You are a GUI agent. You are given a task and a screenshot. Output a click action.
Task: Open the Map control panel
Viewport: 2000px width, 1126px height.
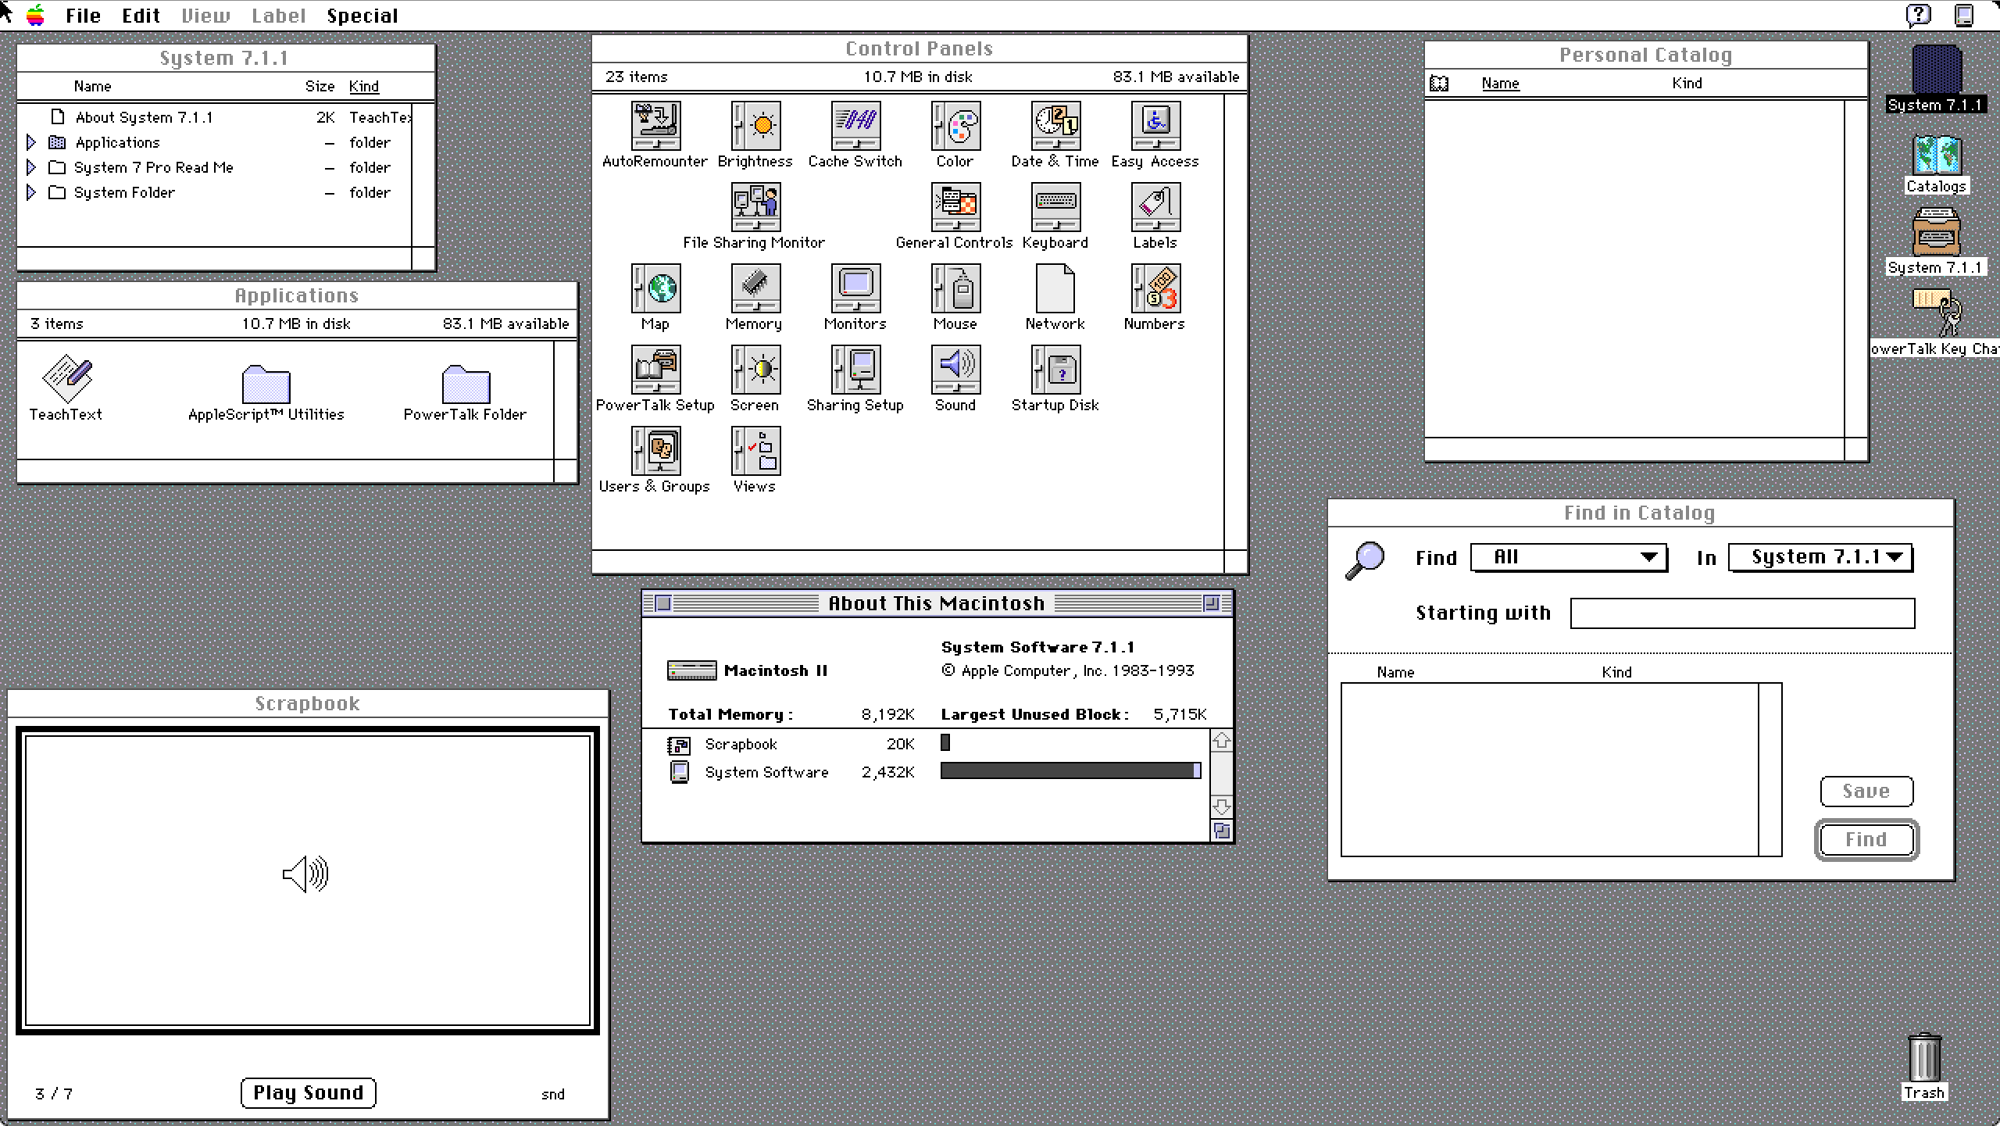[655, 288]
